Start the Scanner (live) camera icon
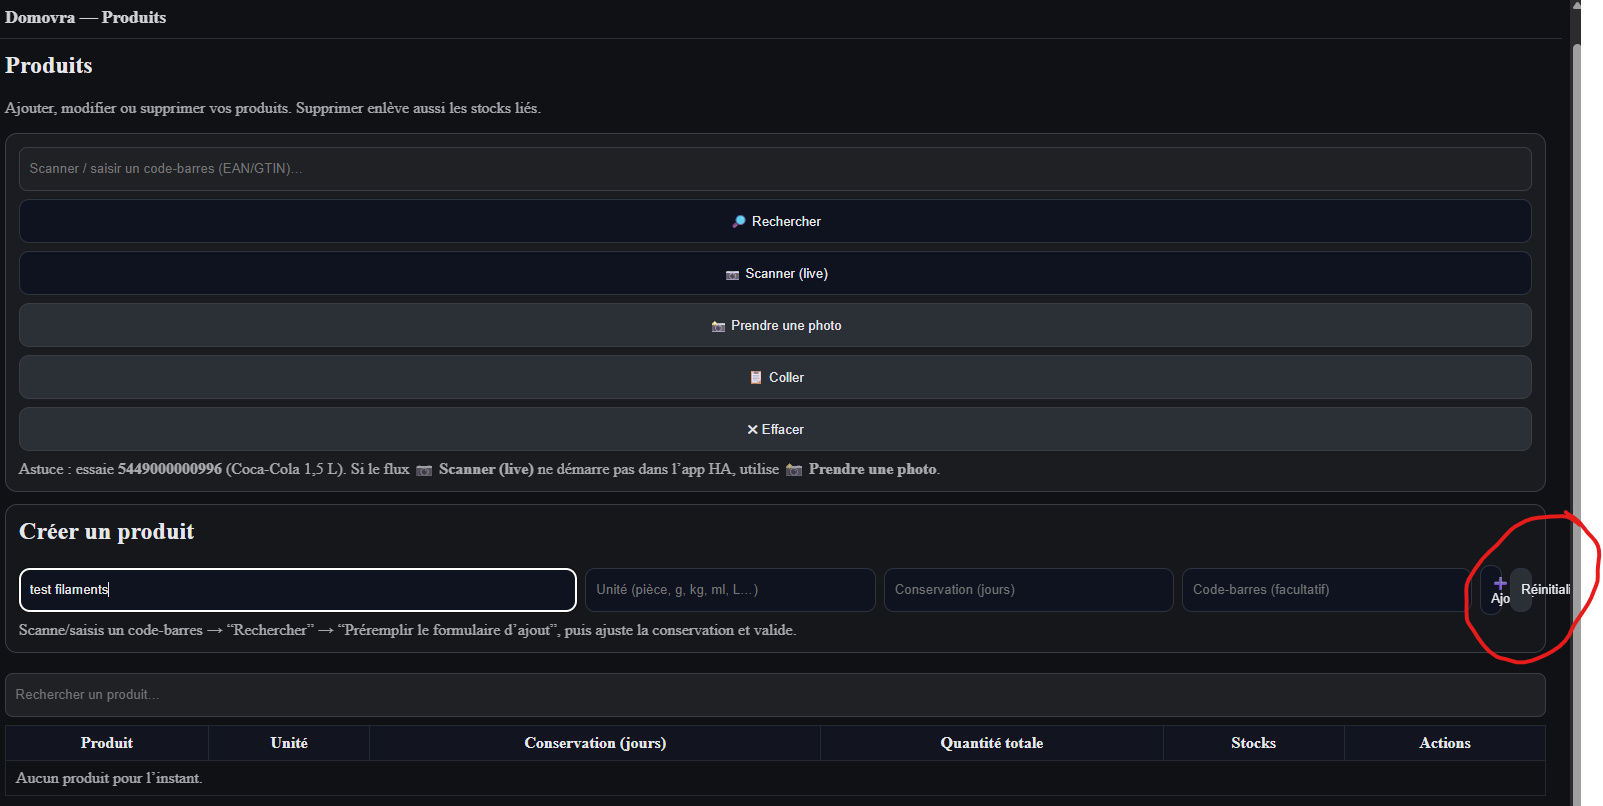The image size is (1603, 806). tap(732, 274)
